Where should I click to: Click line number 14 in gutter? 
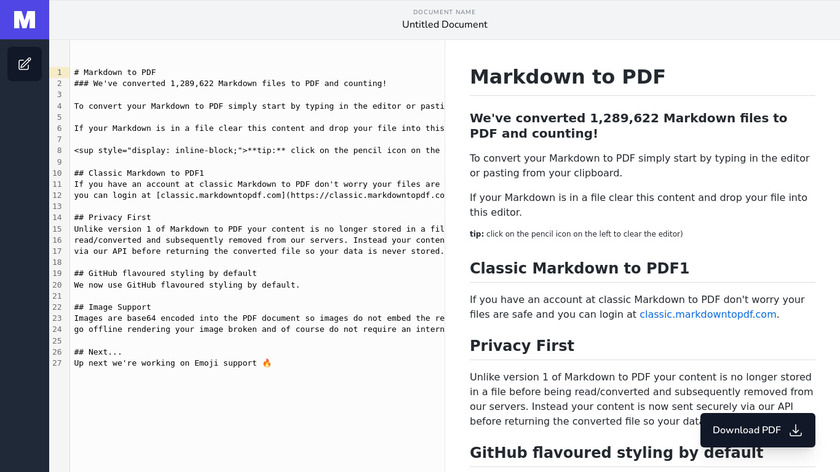[57, 218]
